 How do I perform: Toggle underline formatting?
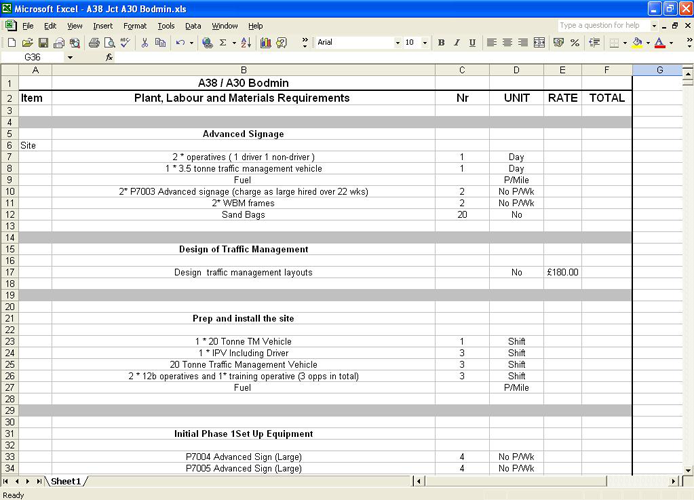tap(472, 42)
